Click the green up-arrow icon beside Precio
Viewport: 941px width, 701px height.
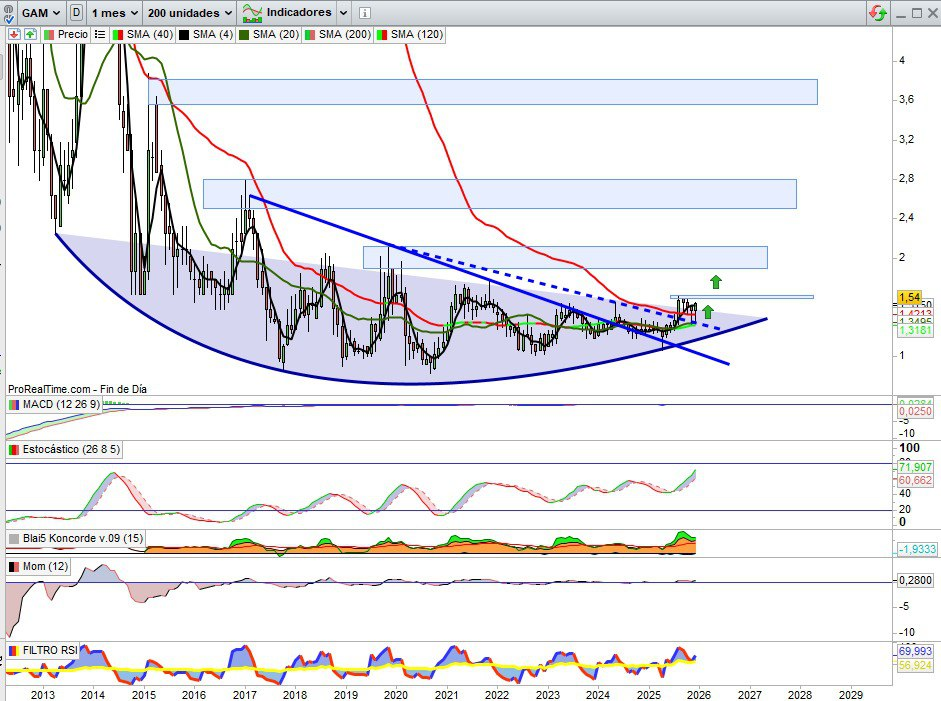pos(30,34)
